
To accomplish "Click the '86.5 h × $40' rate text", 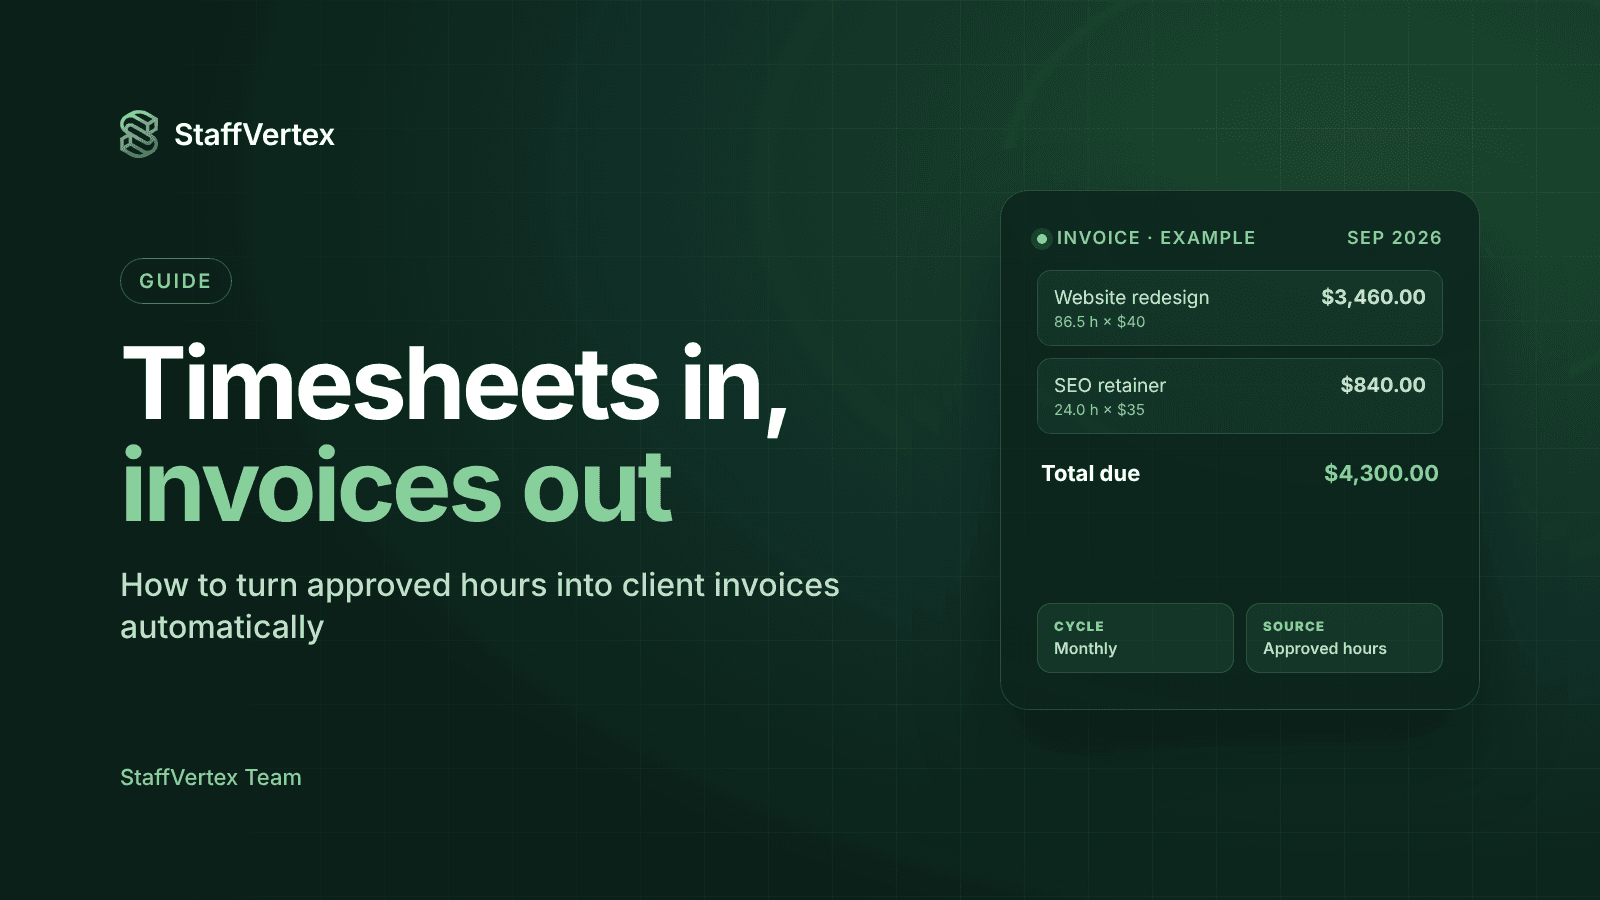I will [1099, 322].
